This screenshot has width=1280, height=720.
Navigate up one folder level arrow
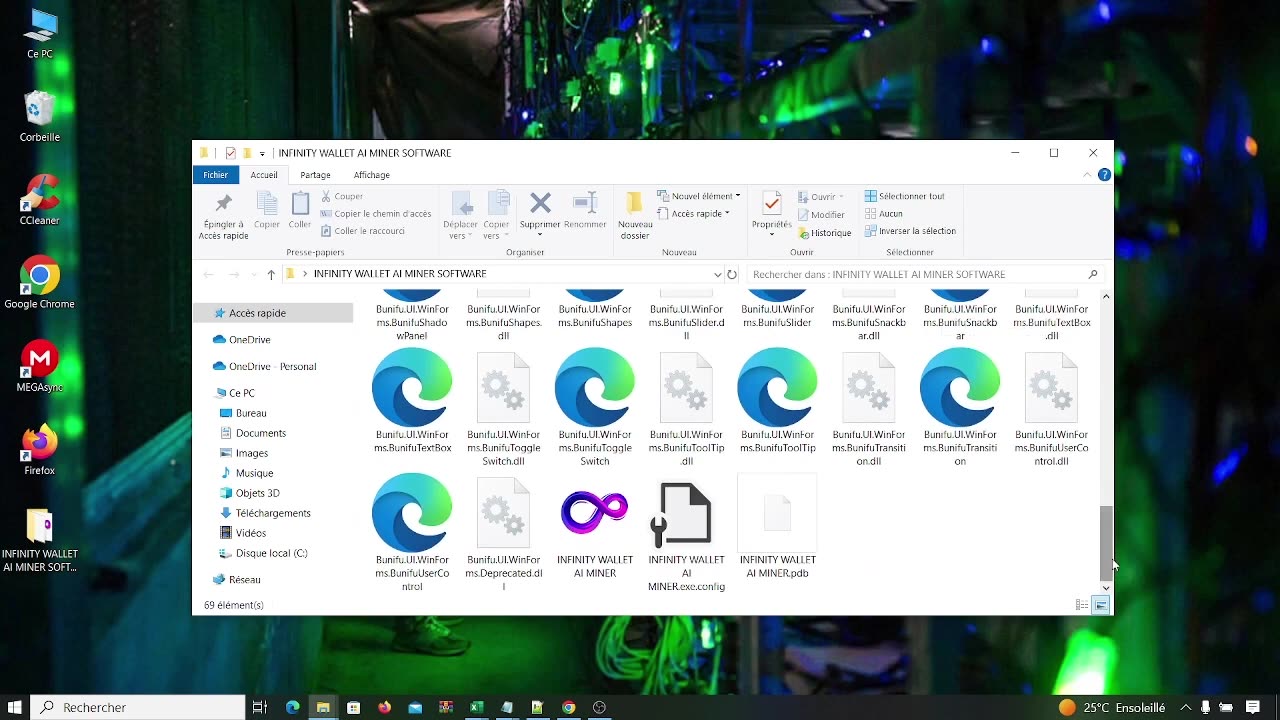tap(270, 274)
